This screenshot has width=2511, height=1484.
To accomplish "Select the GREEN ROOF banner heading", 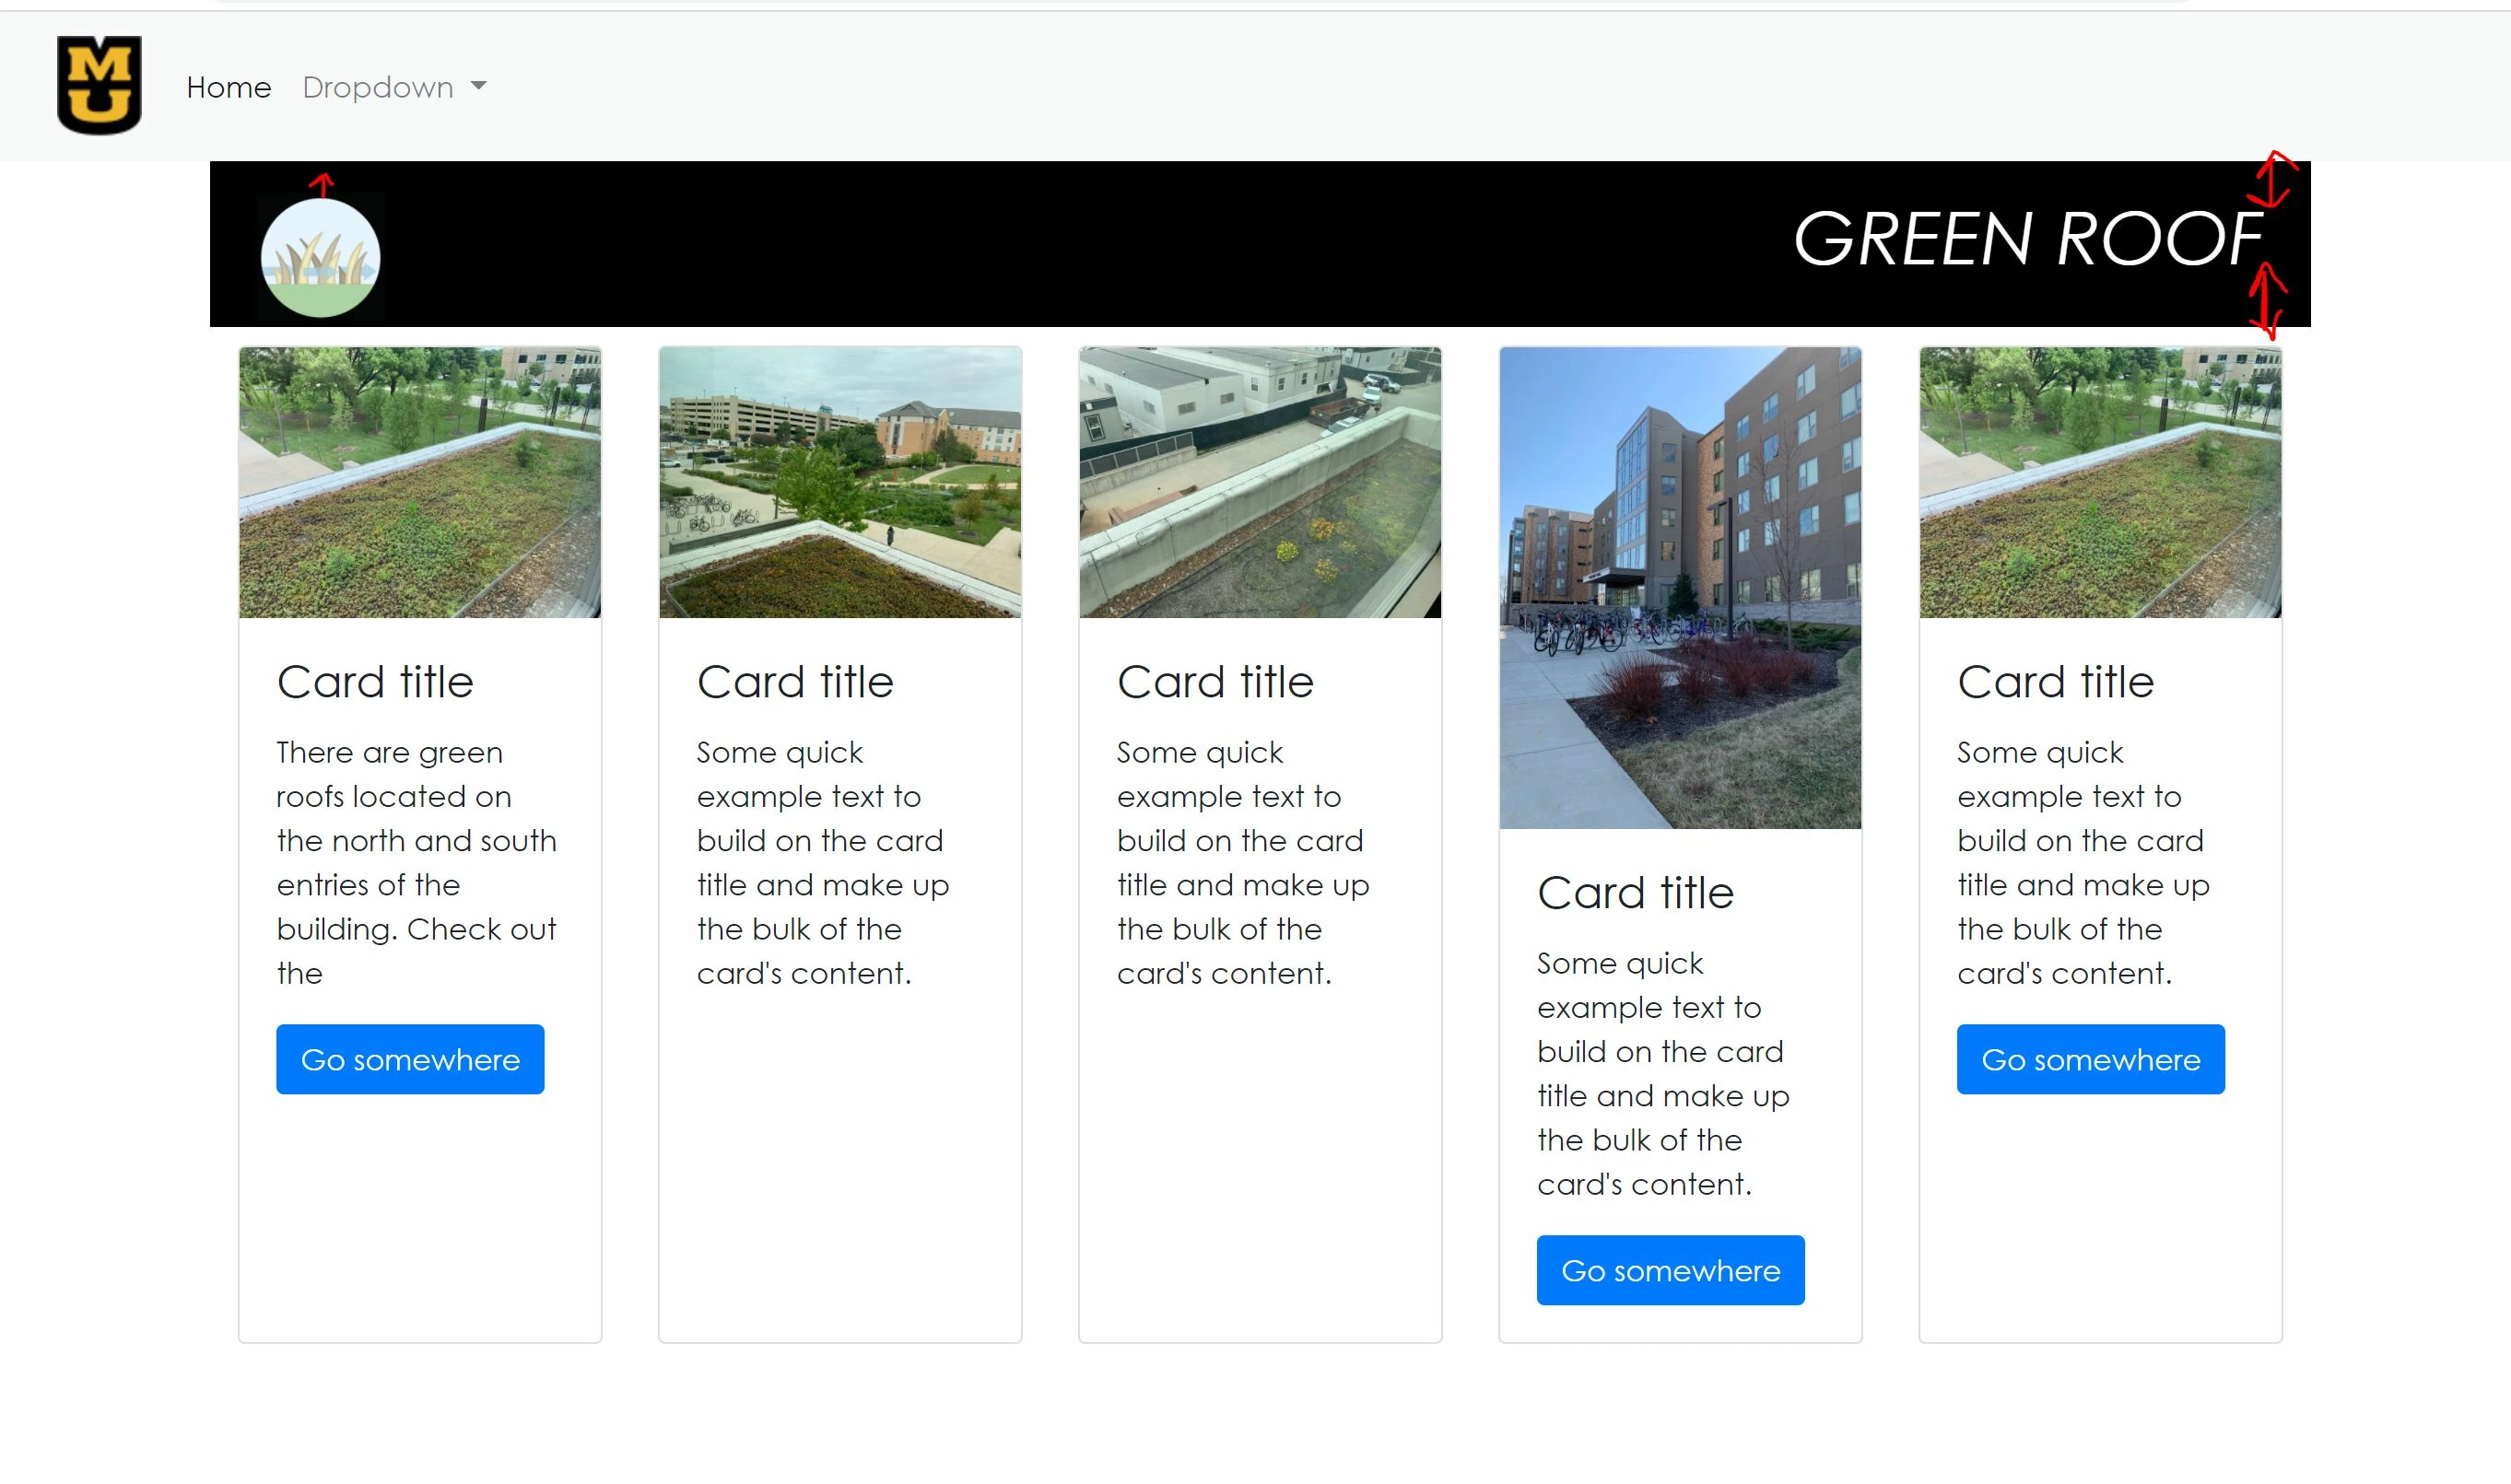I will click(x=2027, y=240).
